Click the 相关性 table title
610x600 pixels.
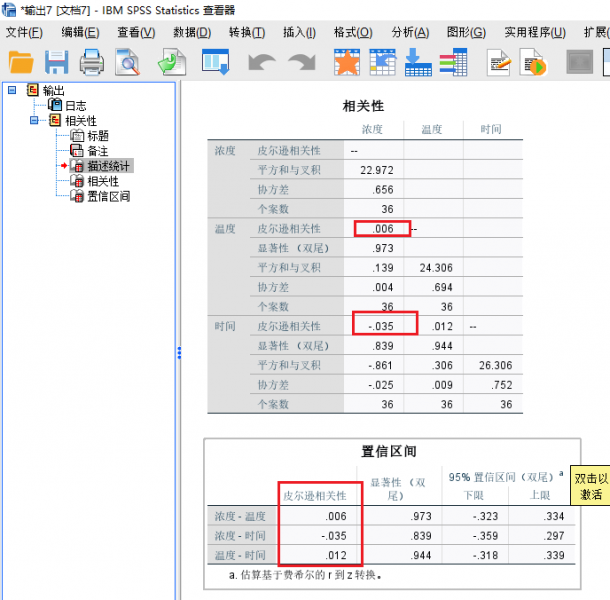(x=363, y=106)
